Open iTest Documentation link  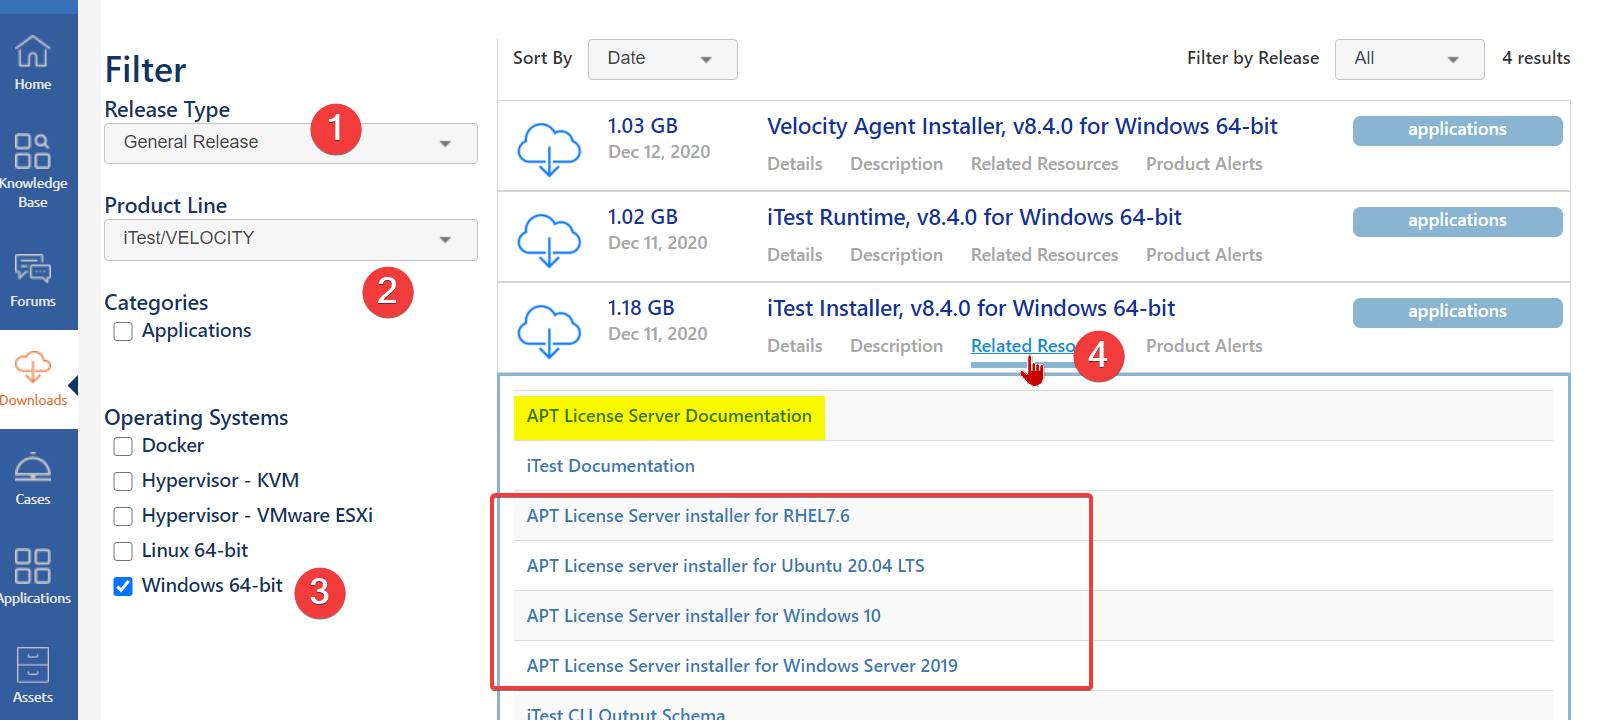point(610,466)
